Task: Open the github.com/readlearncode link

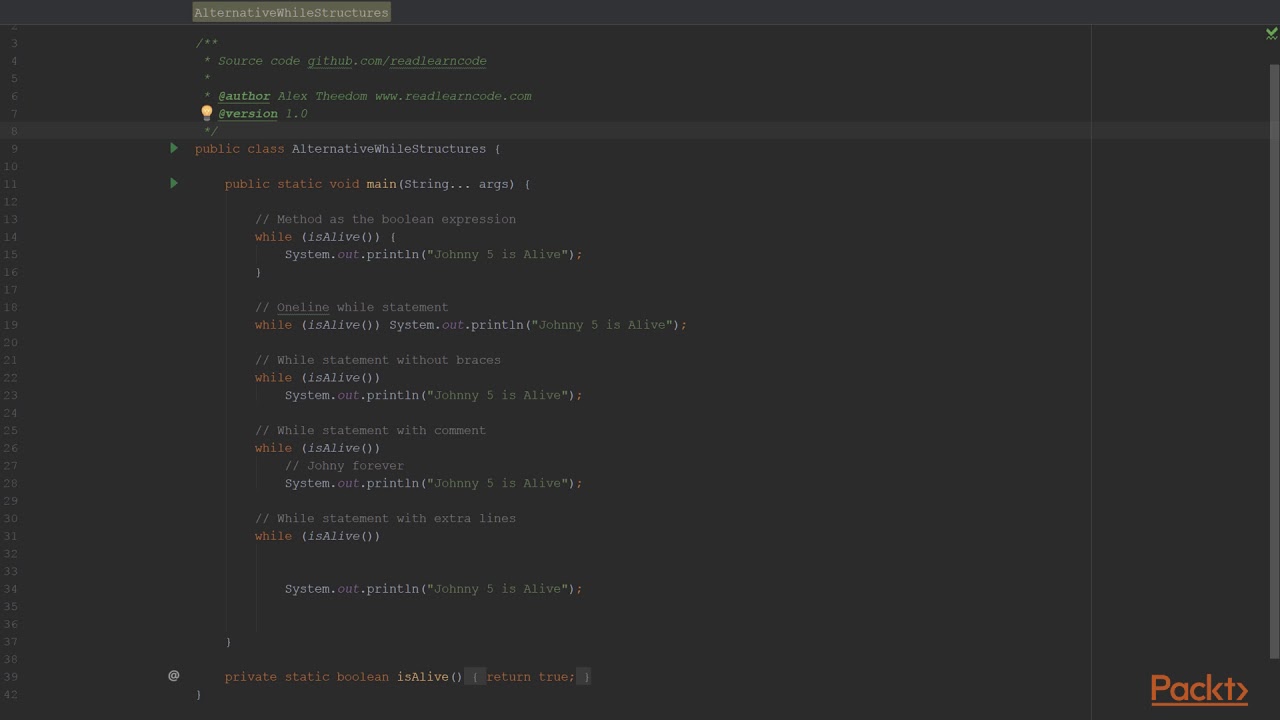Action: point(397,61)
